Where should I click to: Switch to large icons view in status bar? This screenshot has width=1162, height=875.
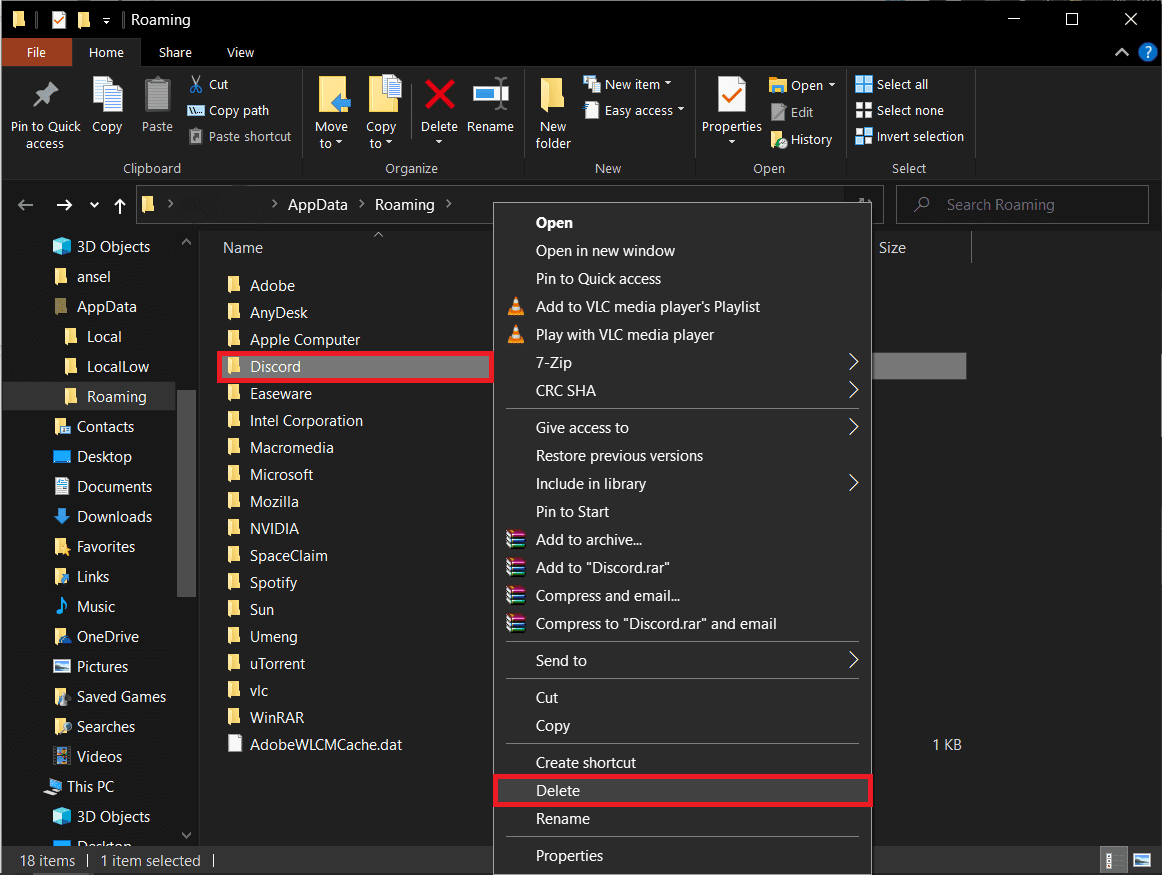click(1141, 860)
